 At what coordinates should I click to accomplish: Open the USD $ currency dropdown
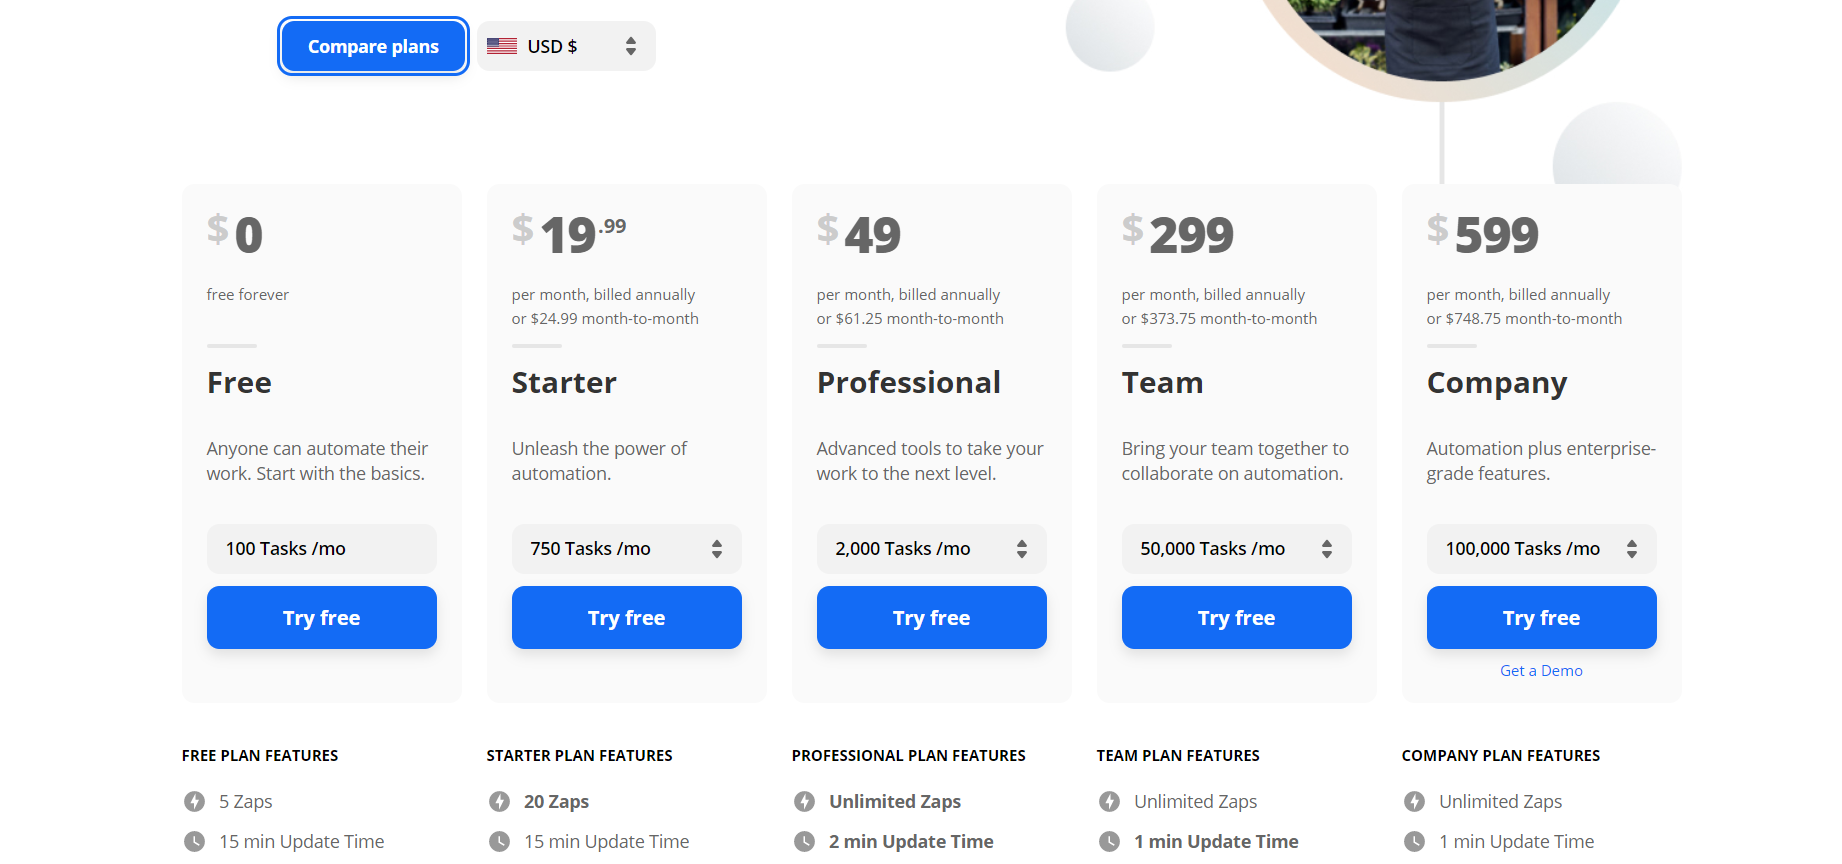click(x=566, y=46)
